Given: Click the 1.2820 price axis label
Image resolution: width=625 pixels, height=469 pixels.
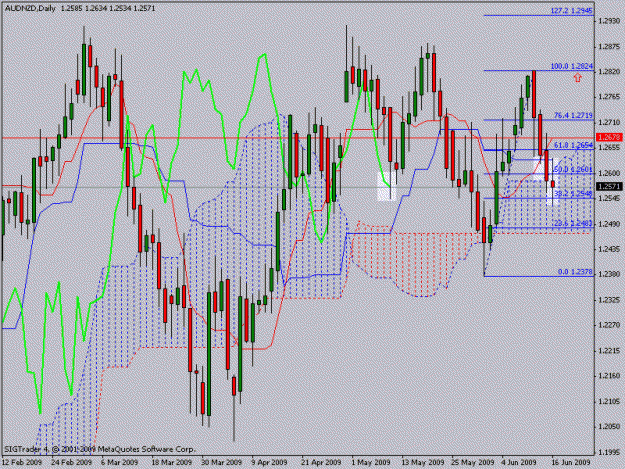Looking at the screenshot, I should pyautogui.click(x=609, y=71).
